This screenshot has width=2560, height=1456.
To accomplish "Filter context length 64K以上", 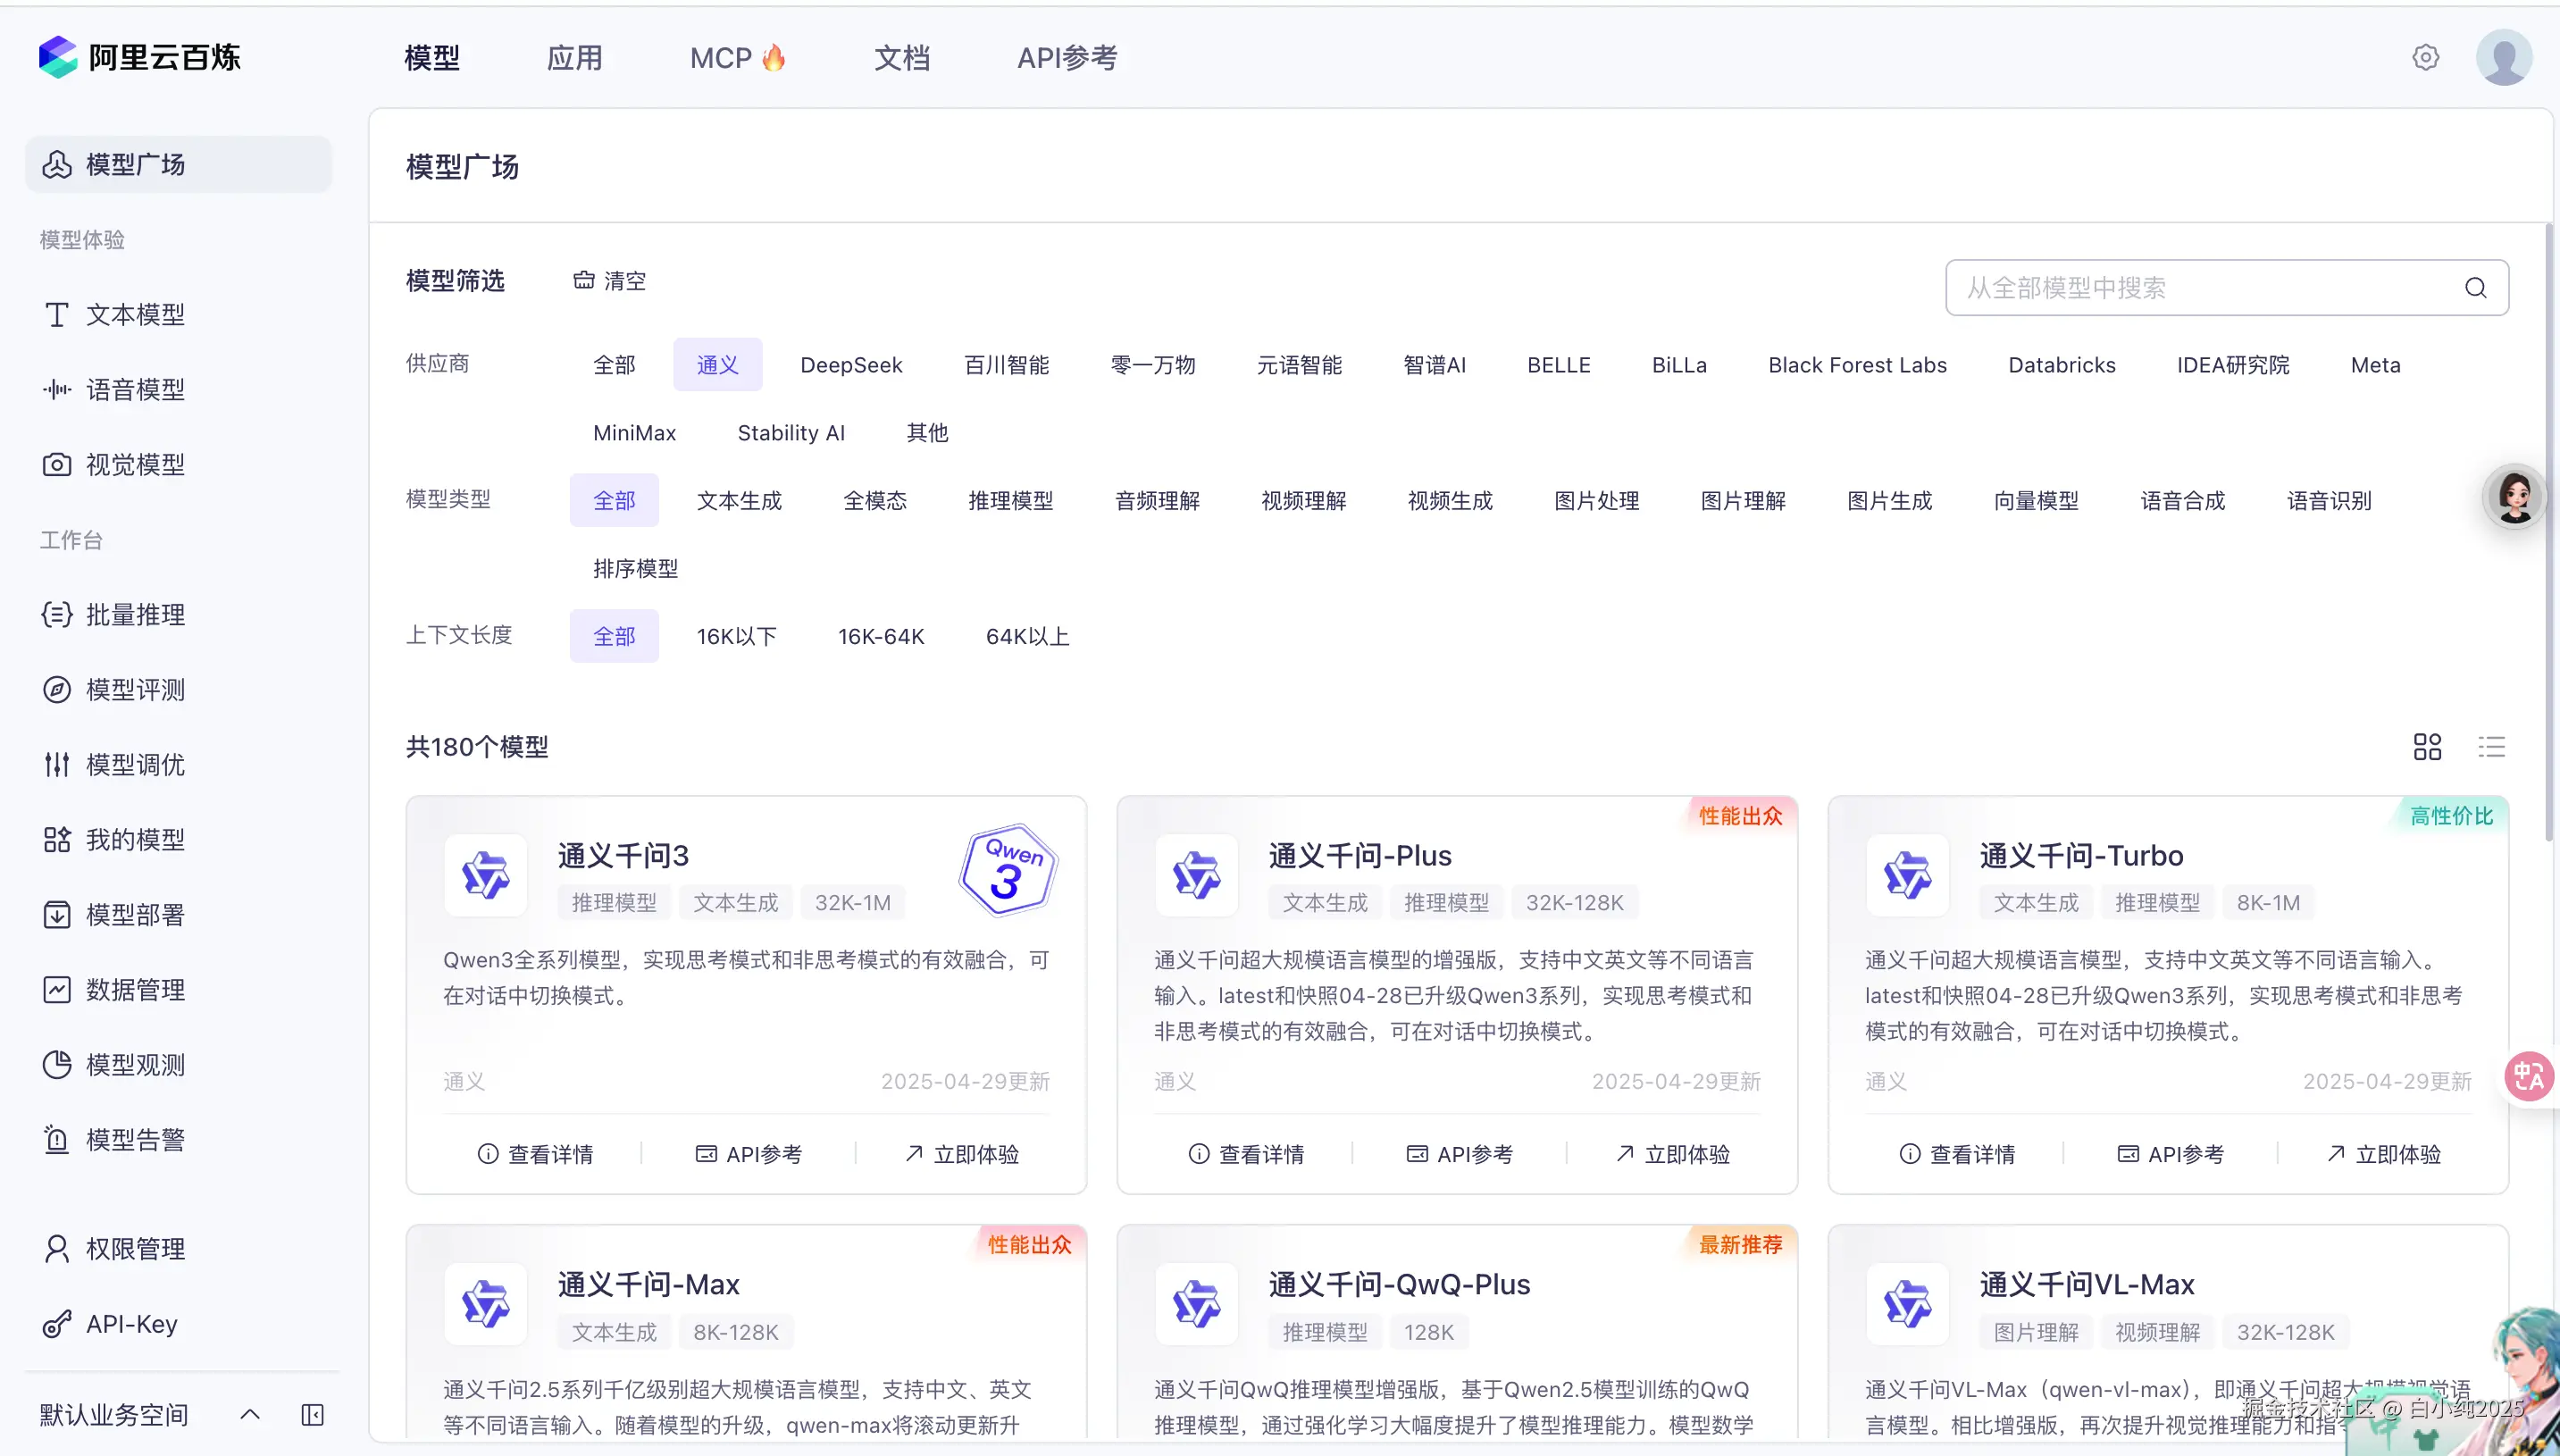I will coord(1027,637).
